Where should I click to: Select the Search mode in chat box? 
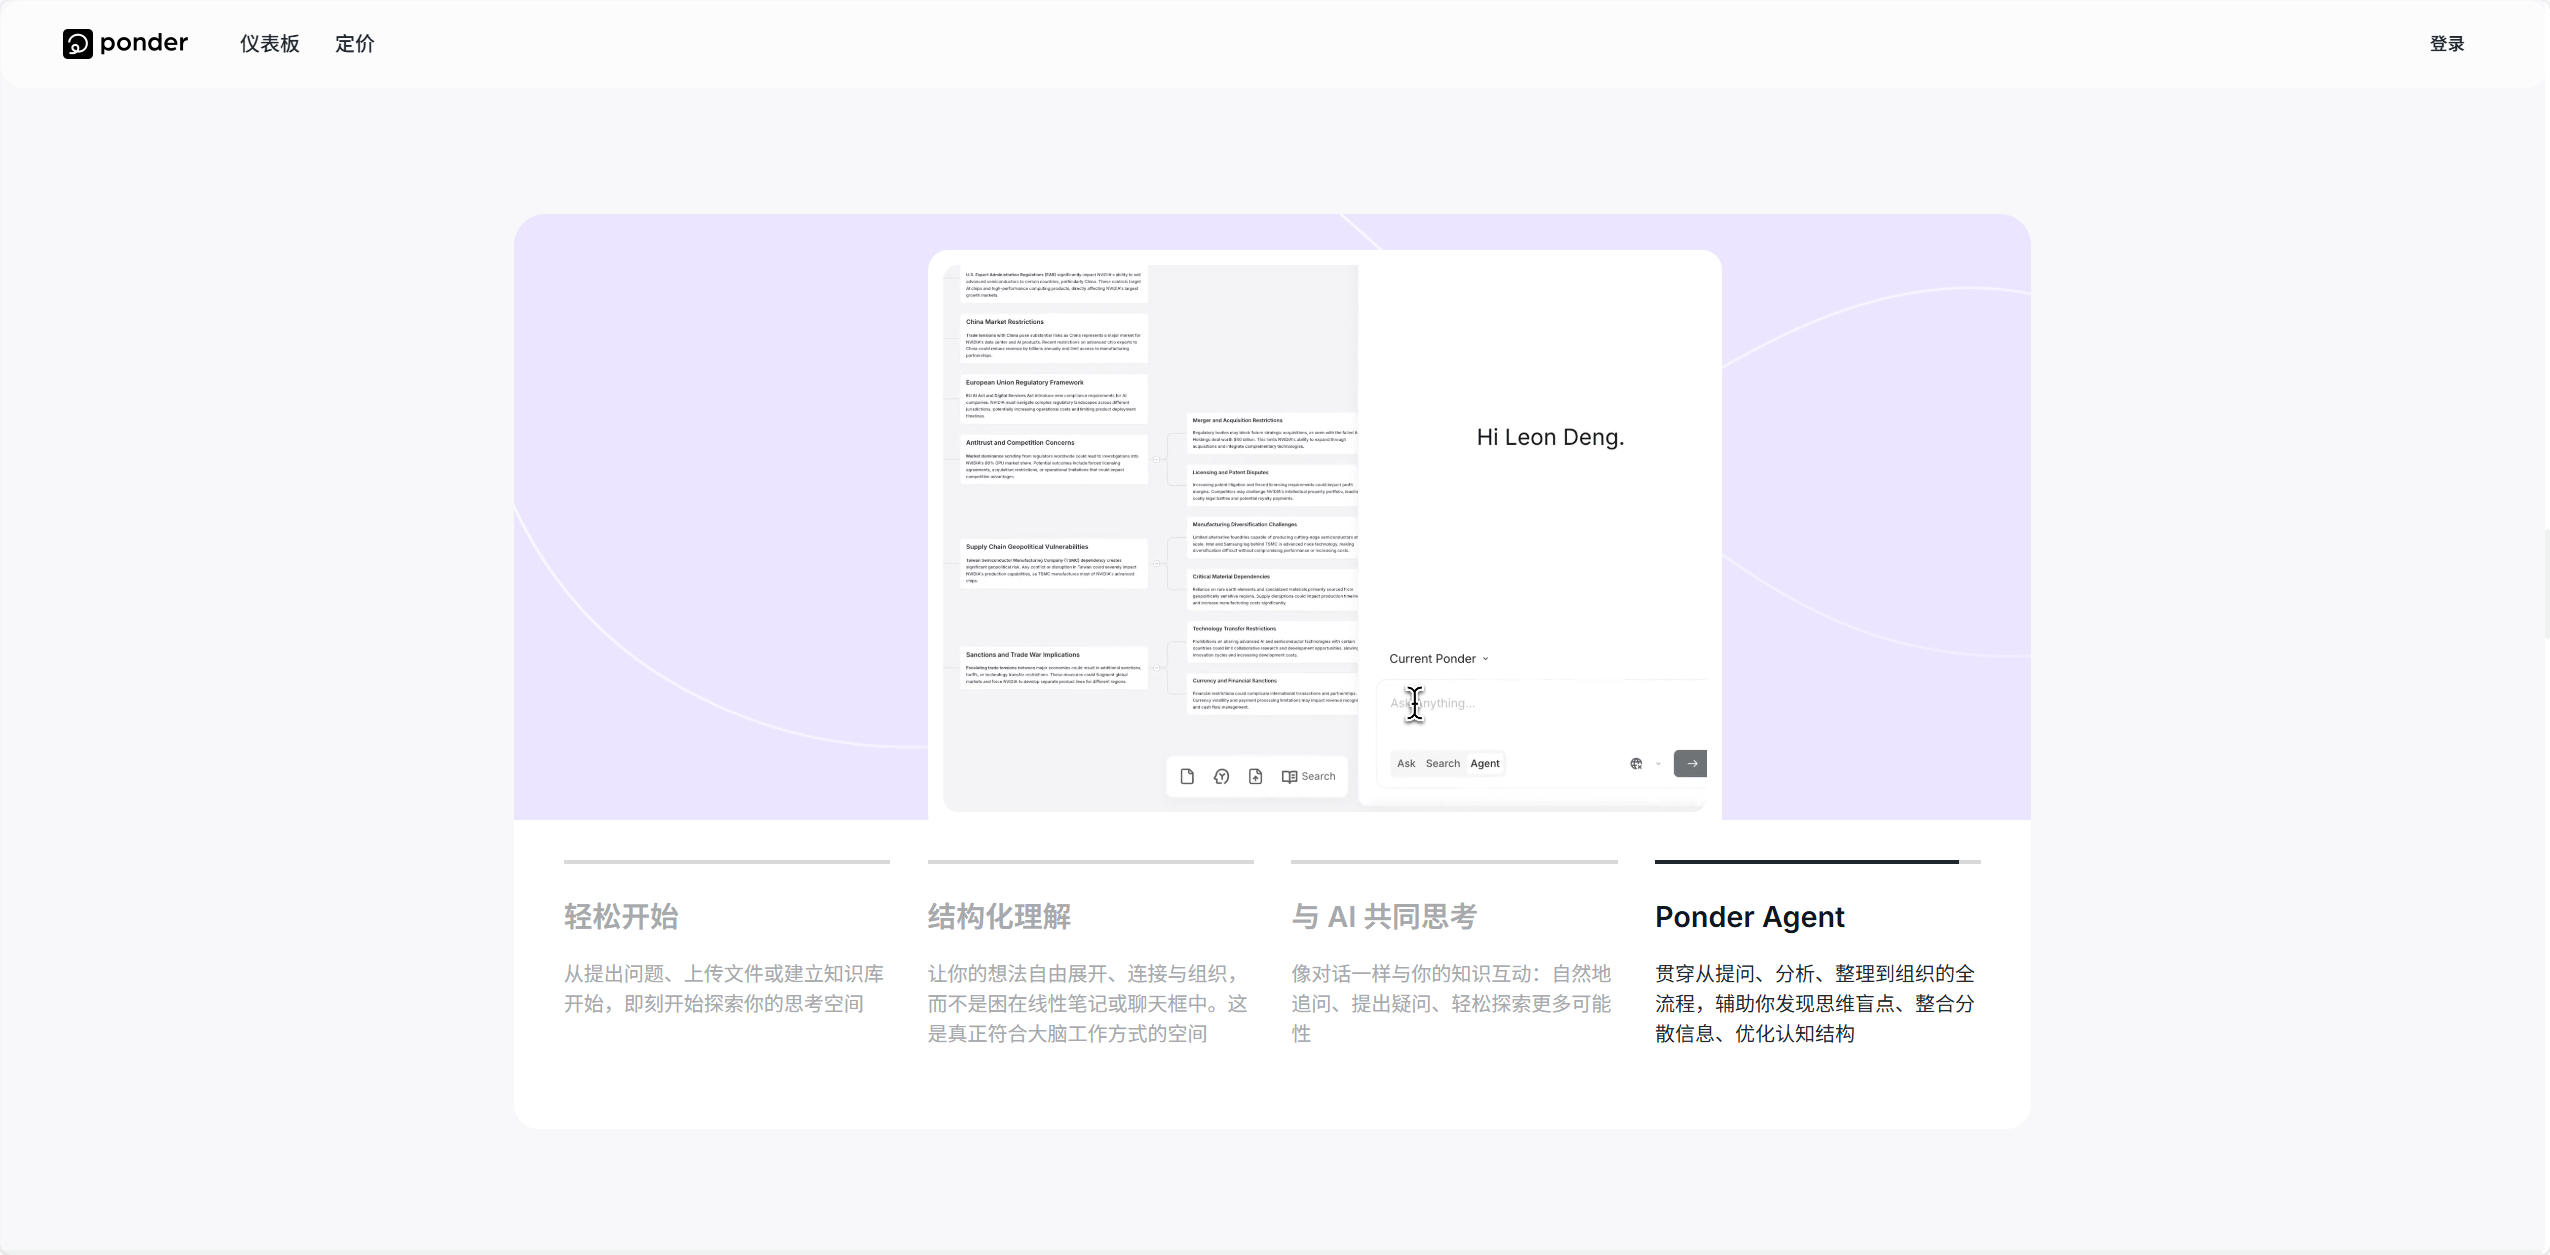[x=1442, y=763]
